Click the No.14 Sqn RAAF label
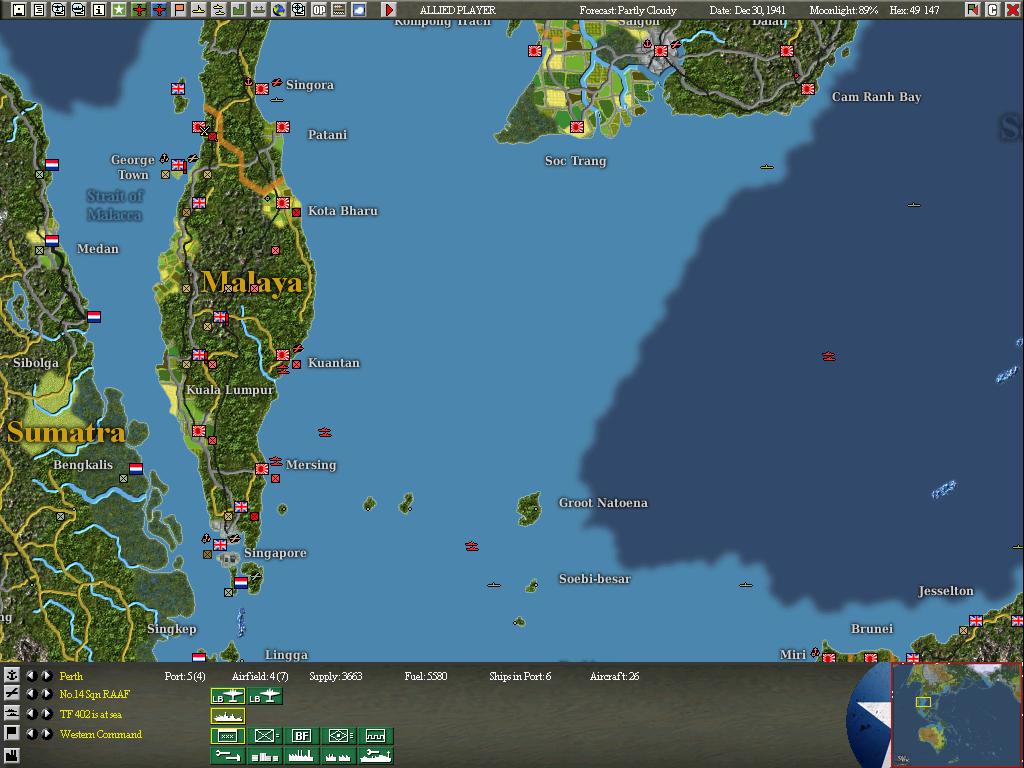This screenshot has width=1024, height=768. (x=95, y=694)
